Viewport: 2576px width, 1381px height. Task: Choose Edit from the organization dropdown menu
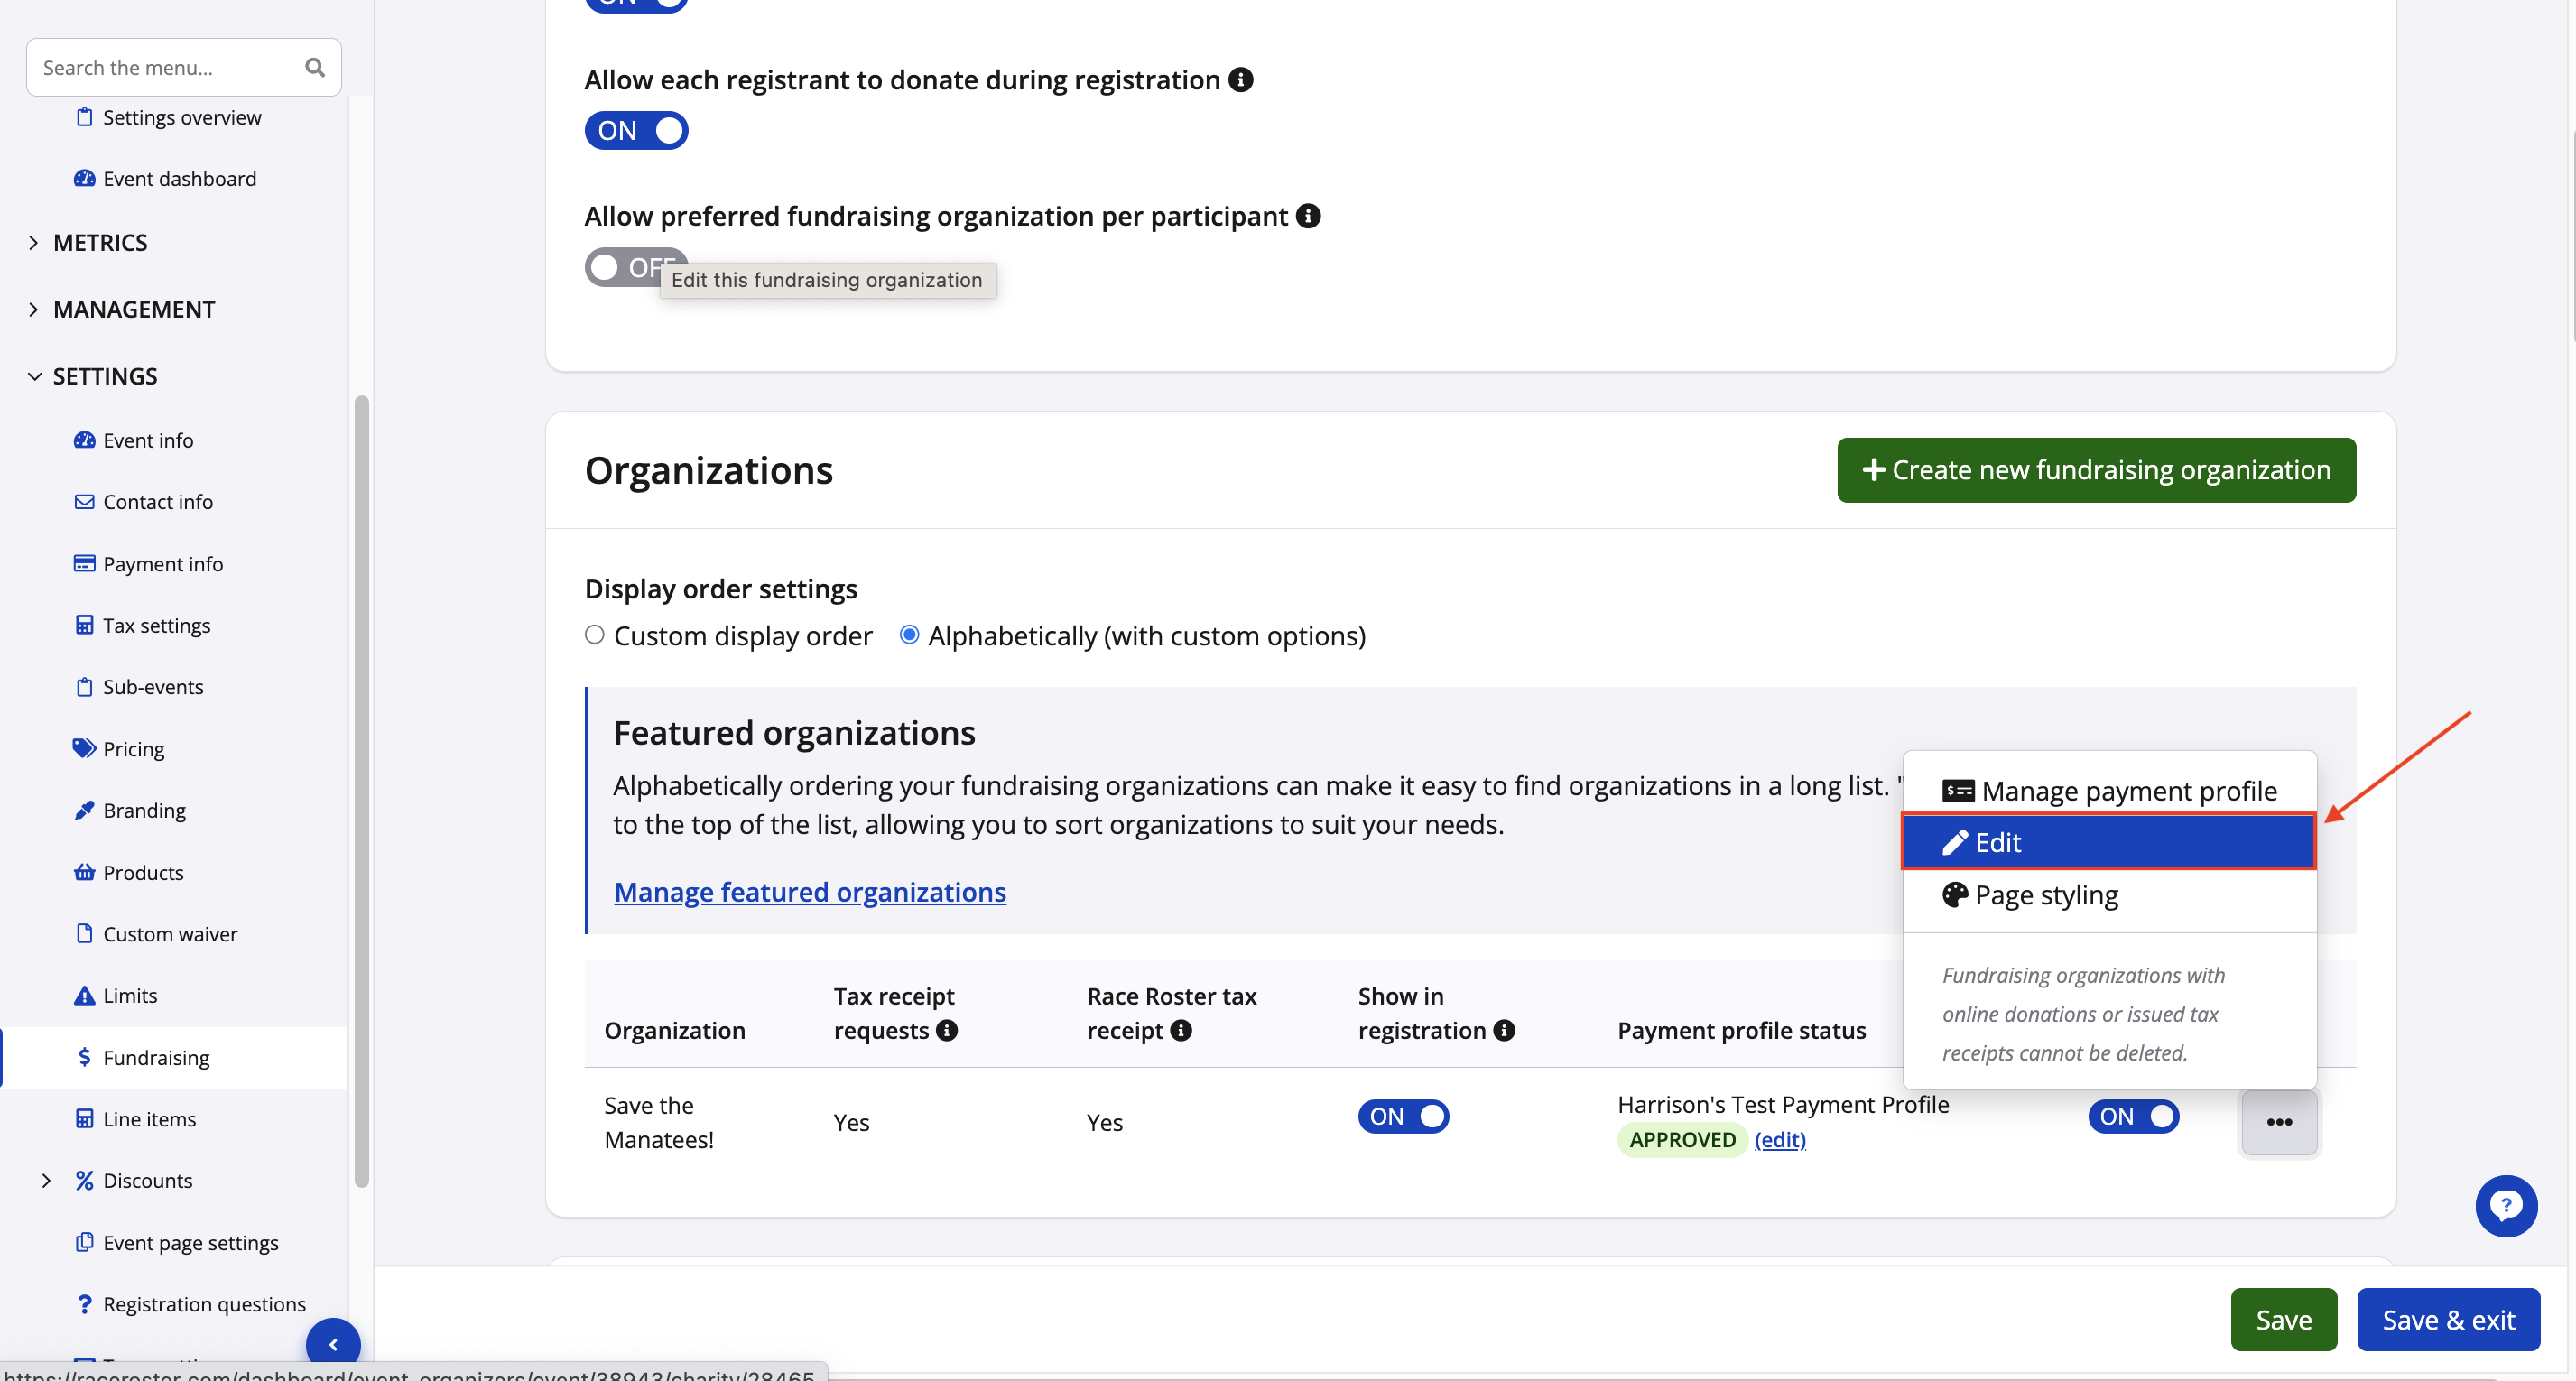click(x=2108, y=842)
